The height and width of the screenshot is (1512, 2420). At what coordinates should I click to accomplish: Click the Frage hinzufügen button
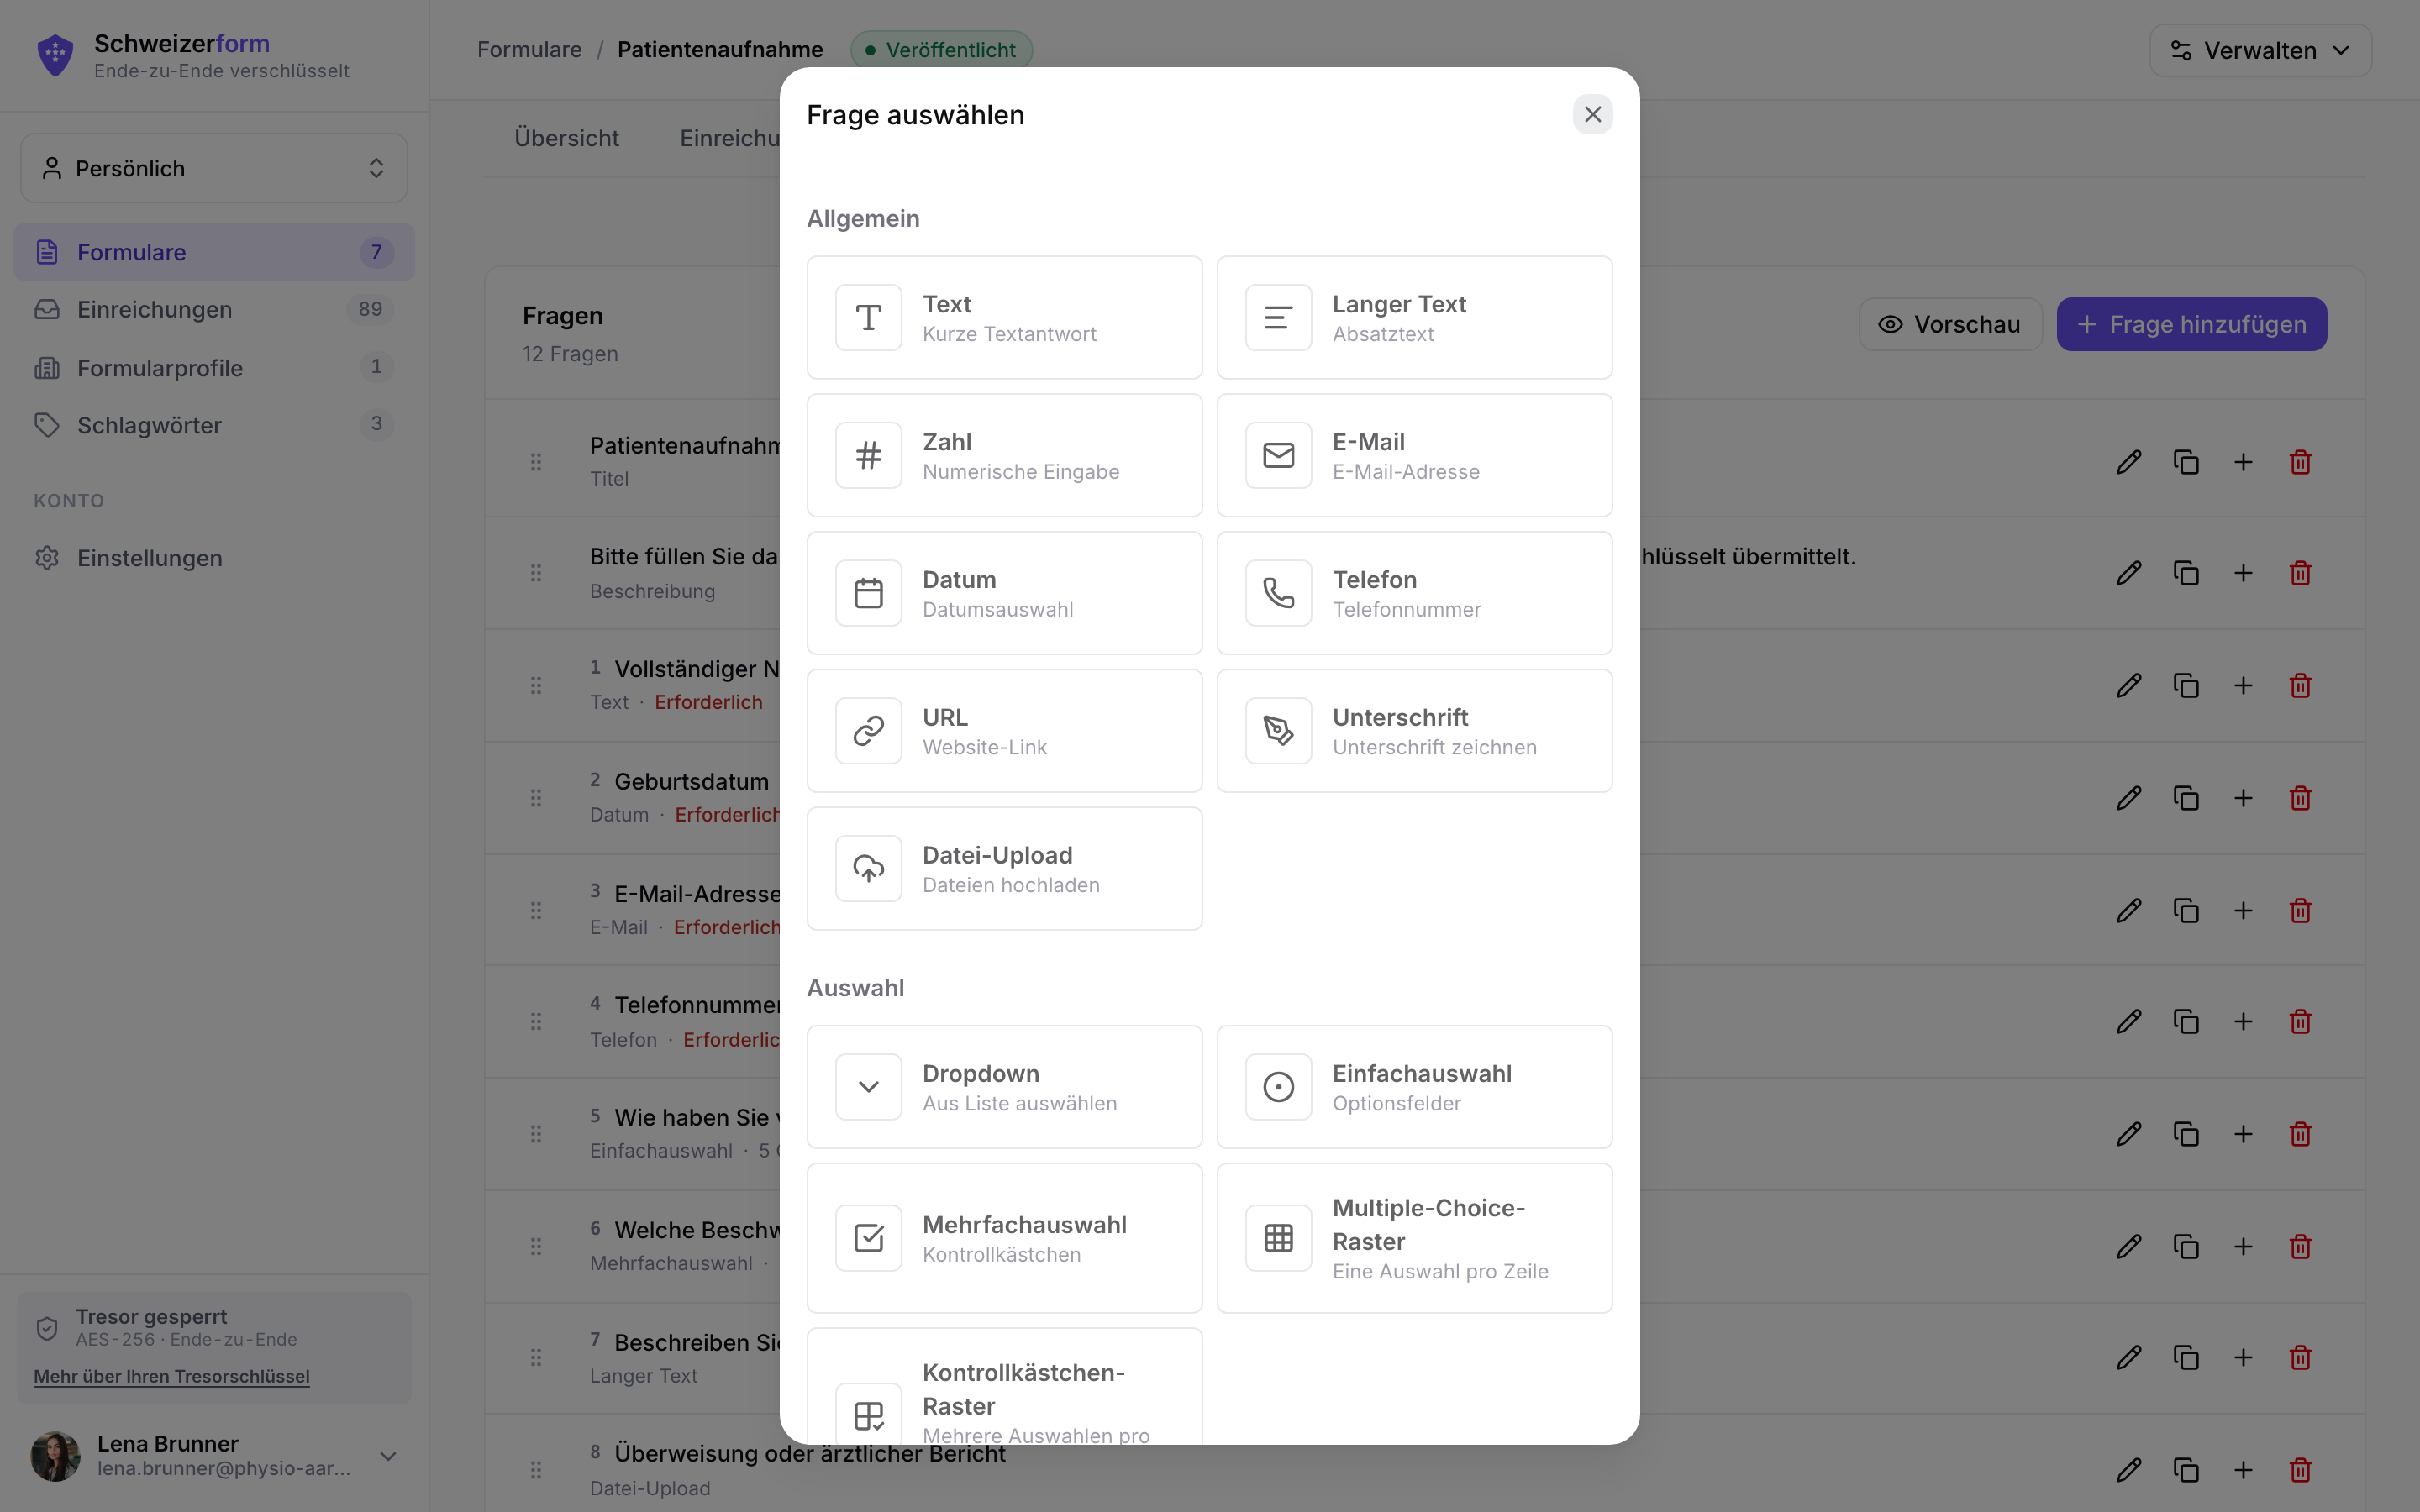(2191, 324)
